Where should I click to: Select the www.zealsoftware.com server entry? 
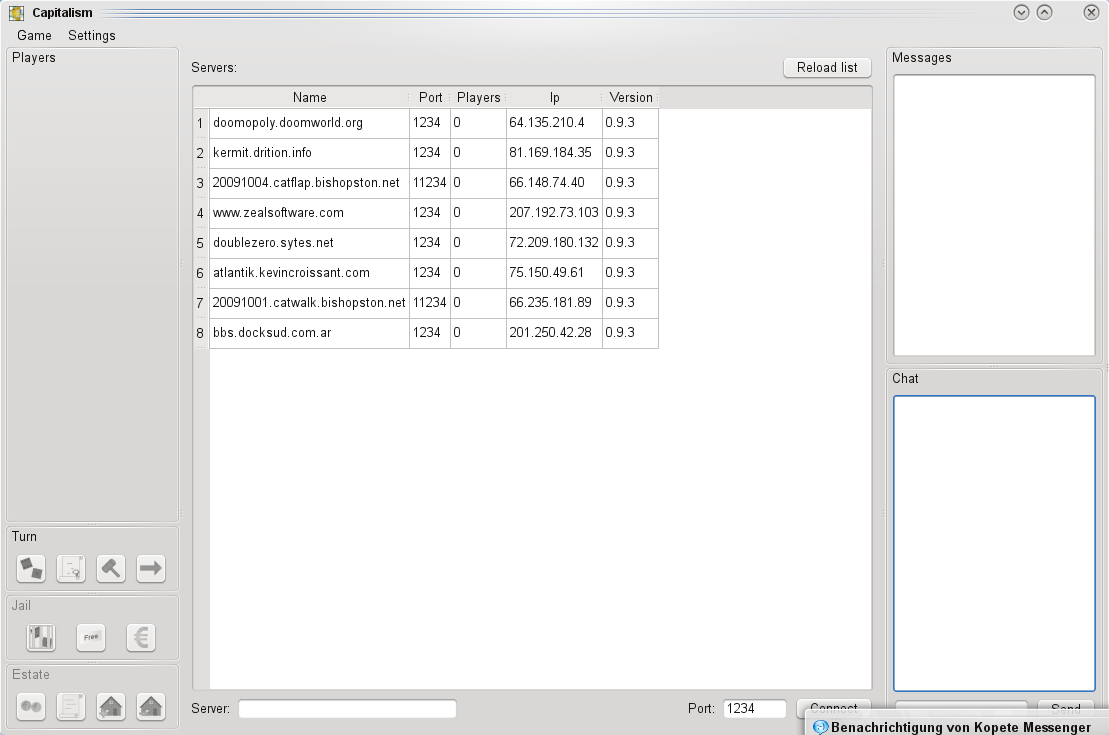[278, 213]
